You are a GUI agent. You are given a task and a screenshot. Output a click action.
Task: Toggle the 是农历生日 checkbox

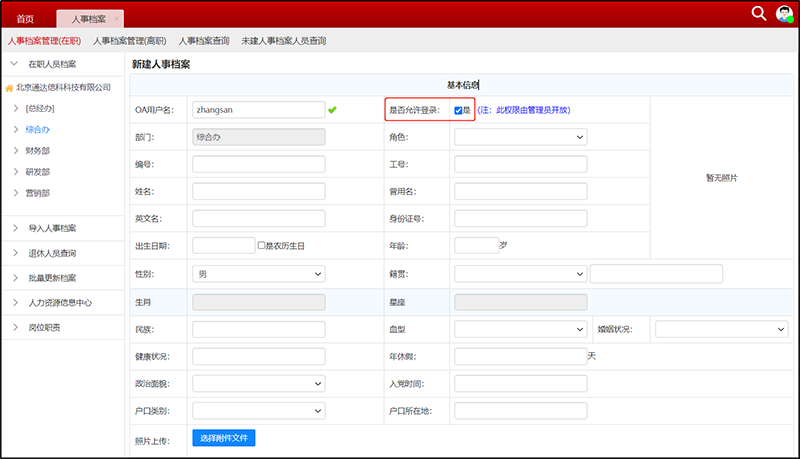coord(261,245)
